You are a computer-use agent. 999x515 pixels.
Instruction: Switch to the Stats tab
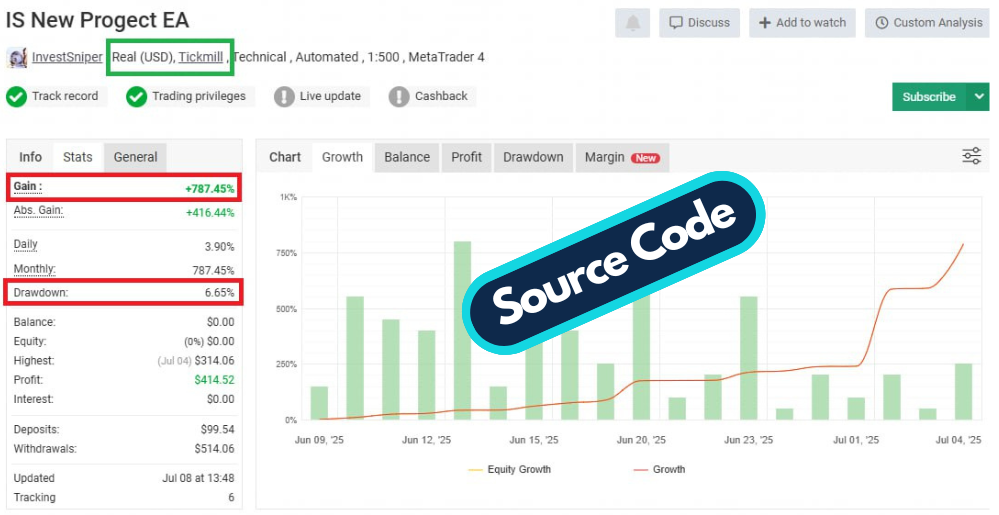click(x=77, y=157)
